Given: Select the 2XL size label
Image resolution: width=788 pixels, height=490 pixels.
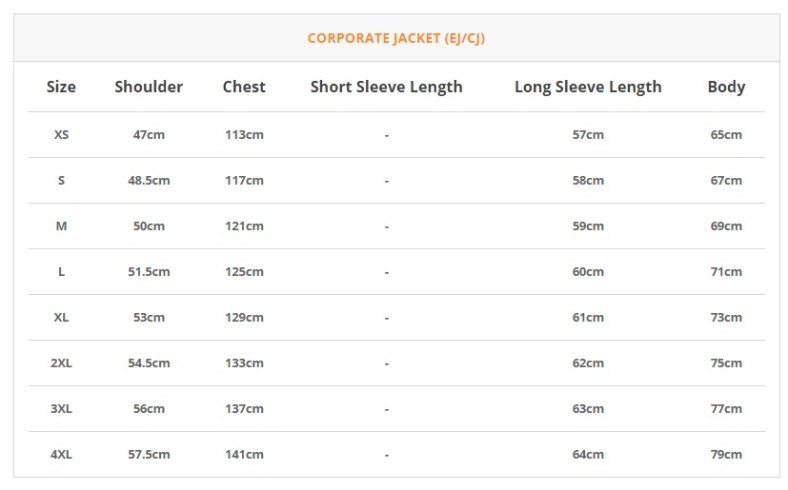Looking at the screenshot, I should tap(61, 363).
